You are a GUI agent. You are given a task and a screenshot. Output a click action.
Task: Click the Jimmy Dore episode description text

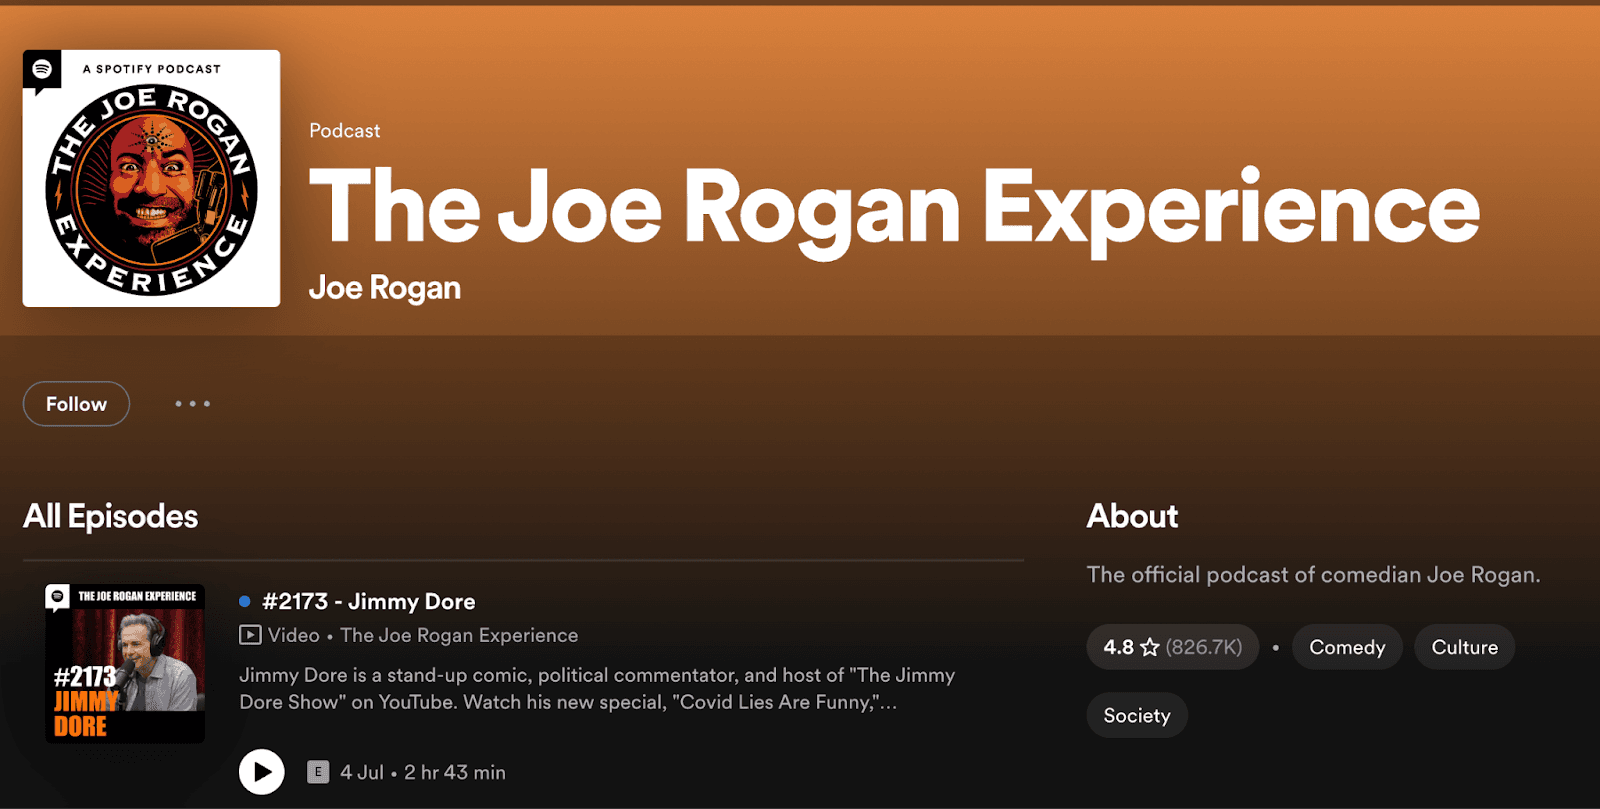click(597, 688)
